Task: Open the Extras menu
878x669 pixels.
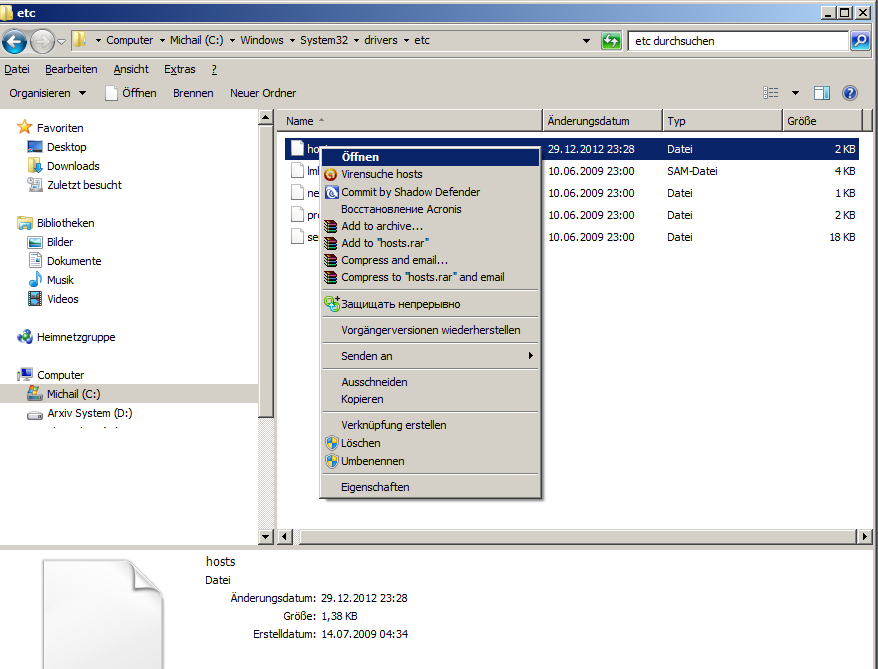Action: (180, 69)
